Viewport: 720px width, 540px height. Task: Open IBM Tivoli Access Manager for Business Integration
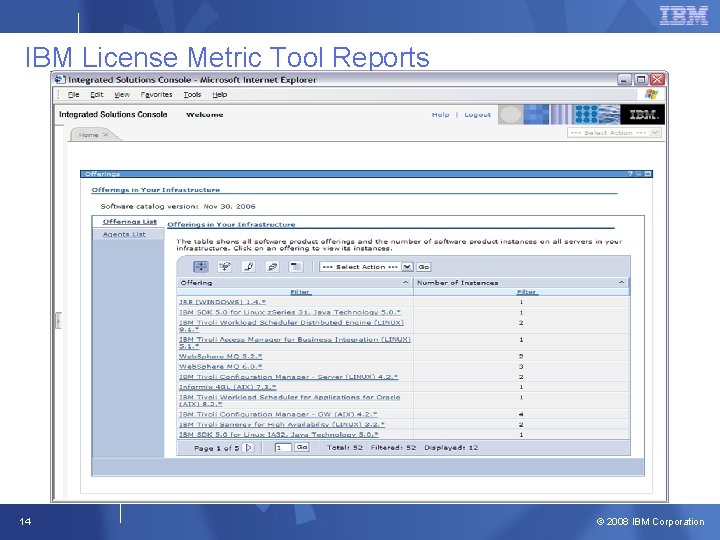[294, 343]
